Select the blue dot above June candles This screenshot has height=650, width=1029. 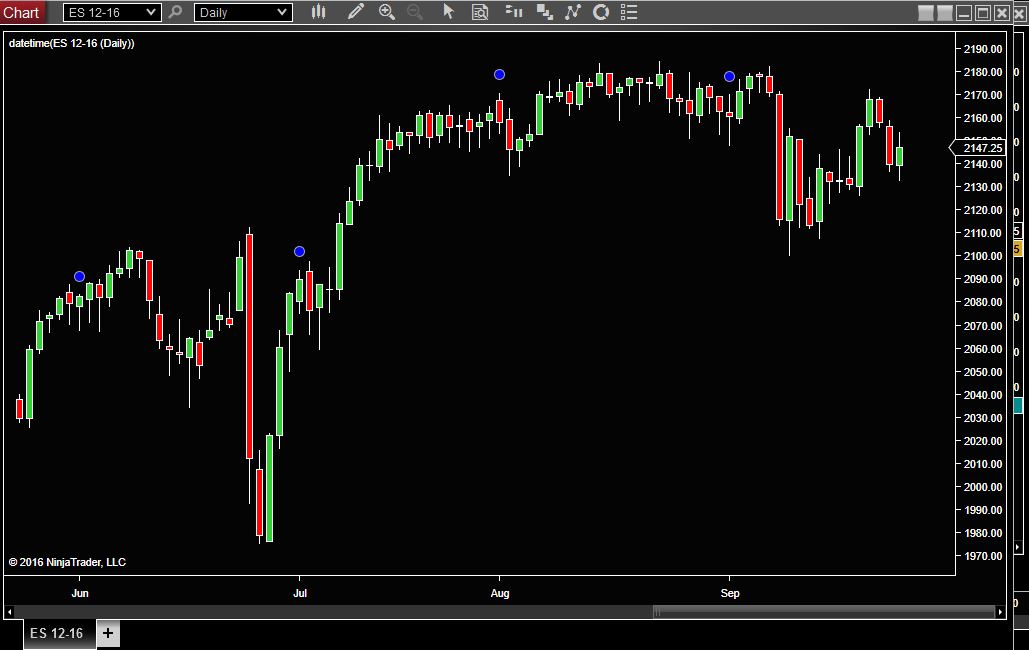click(x=79, y=276)
